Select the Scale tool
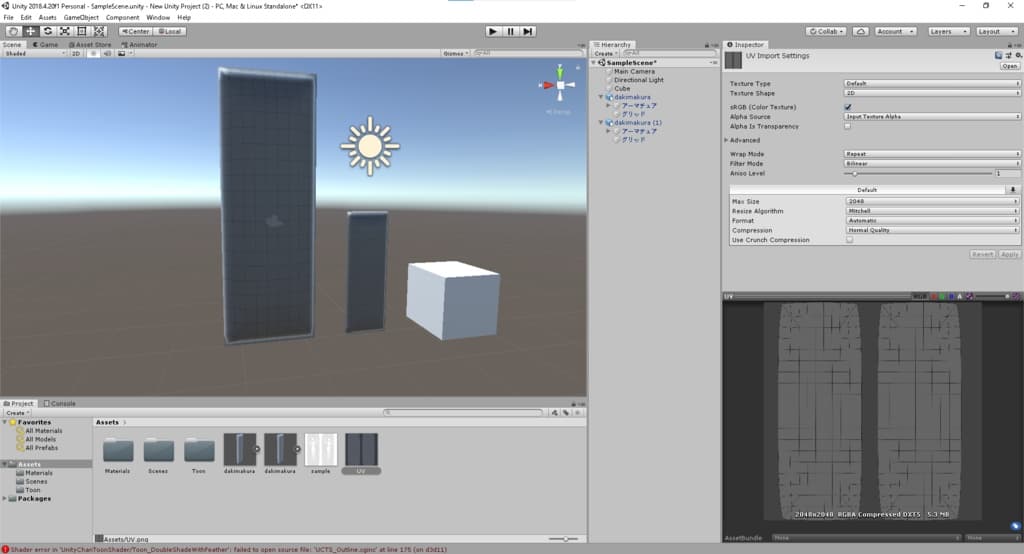 [x=64, y=31]
